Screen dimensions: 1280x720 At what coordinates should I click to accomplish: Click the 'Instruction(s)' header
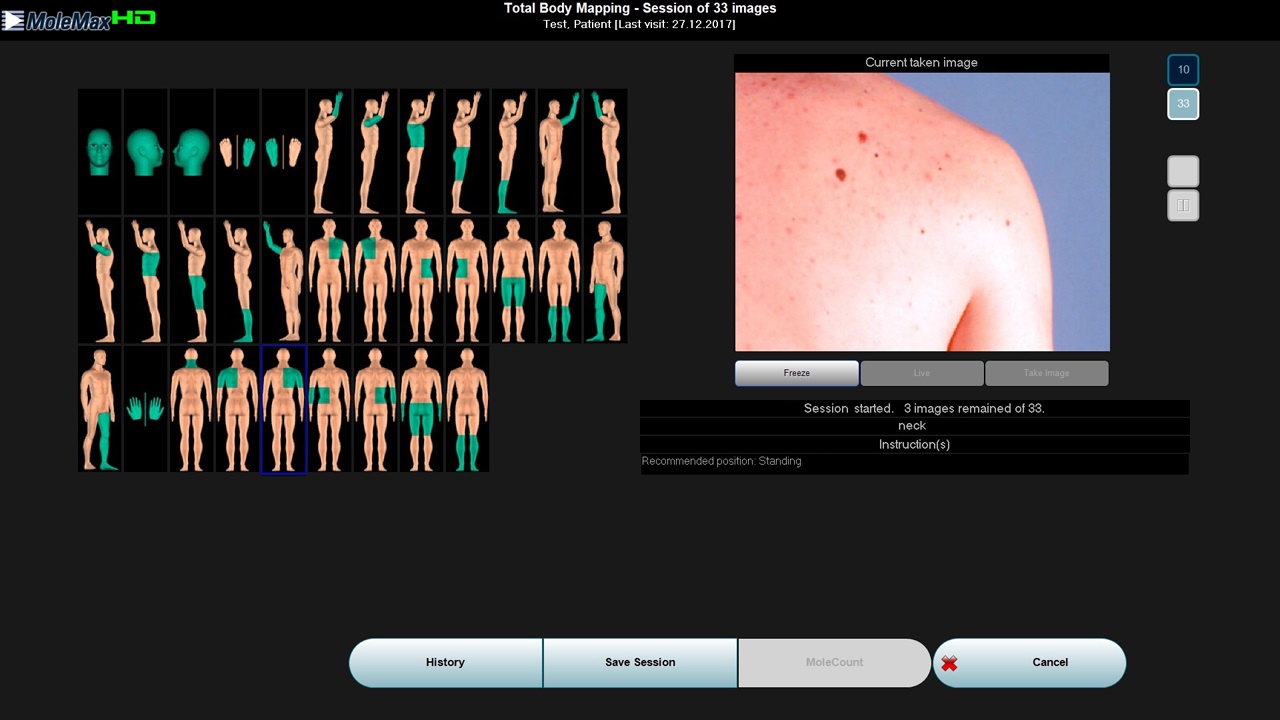pos(914,444)
